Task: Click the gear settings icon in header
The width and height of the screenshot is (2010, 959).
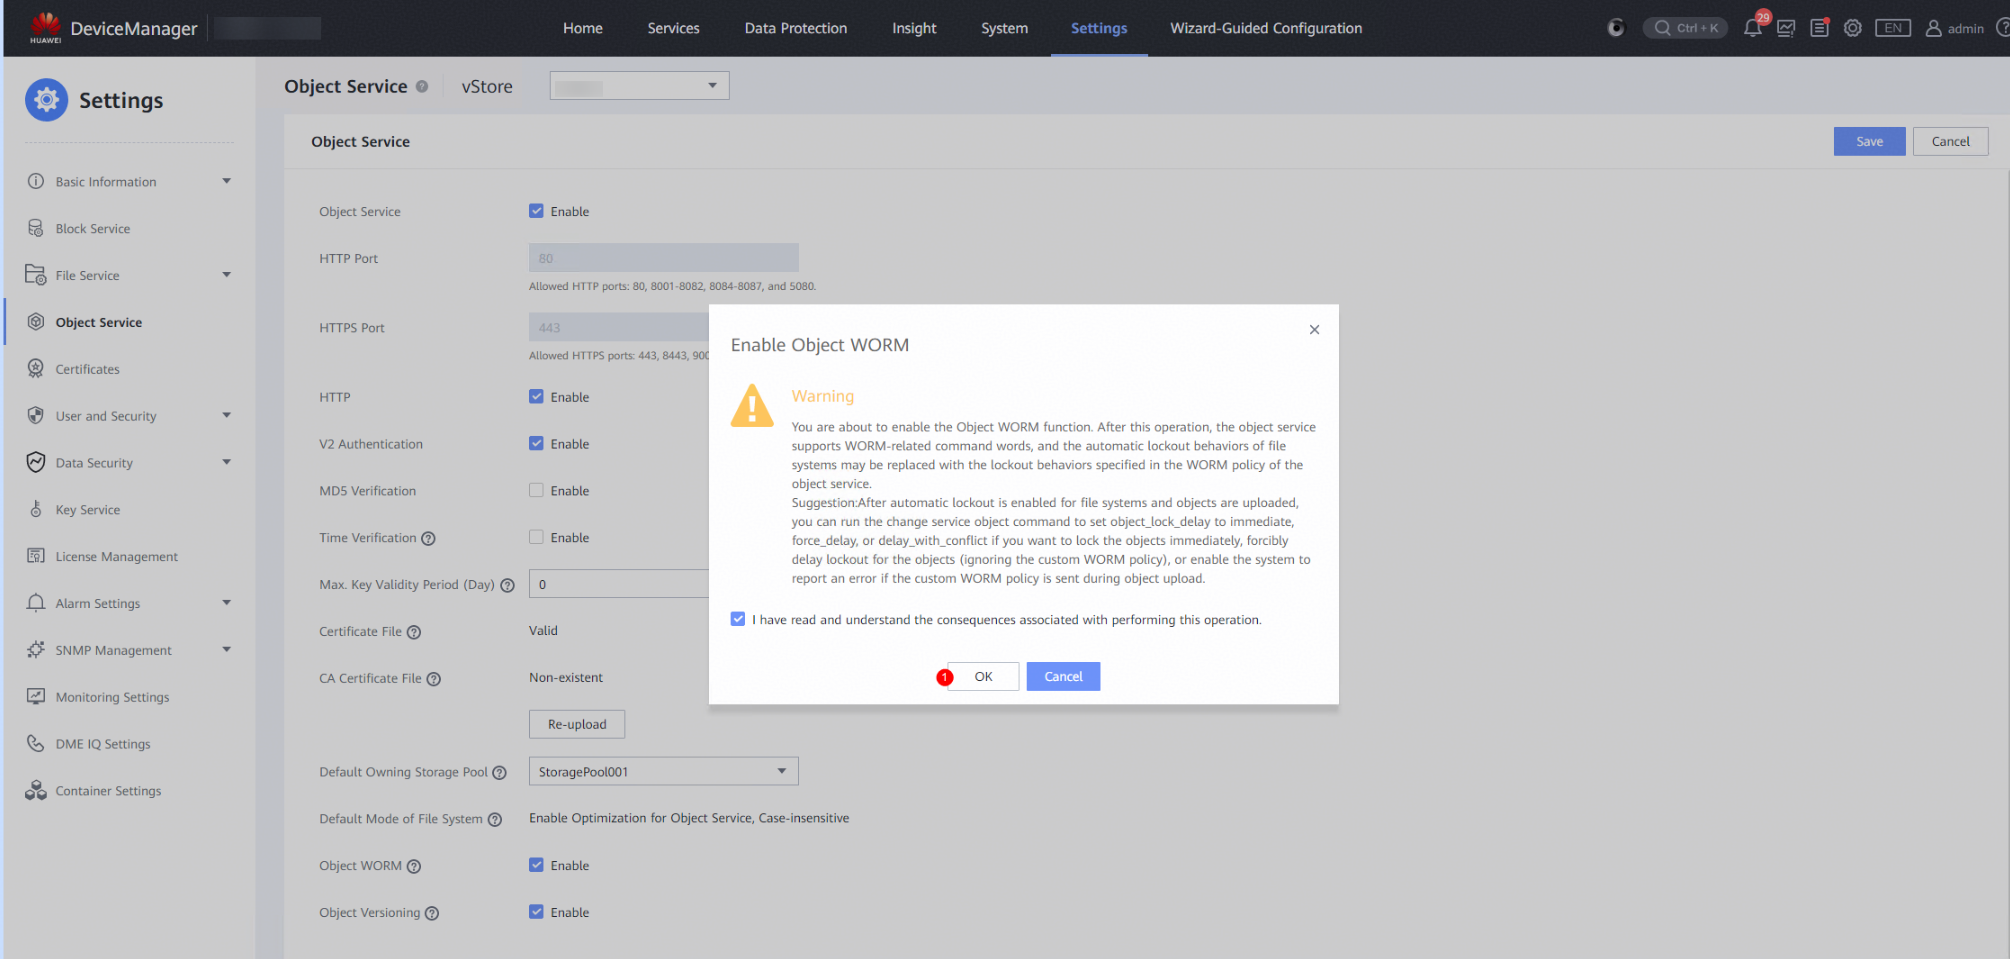Action: point(1853,28)
